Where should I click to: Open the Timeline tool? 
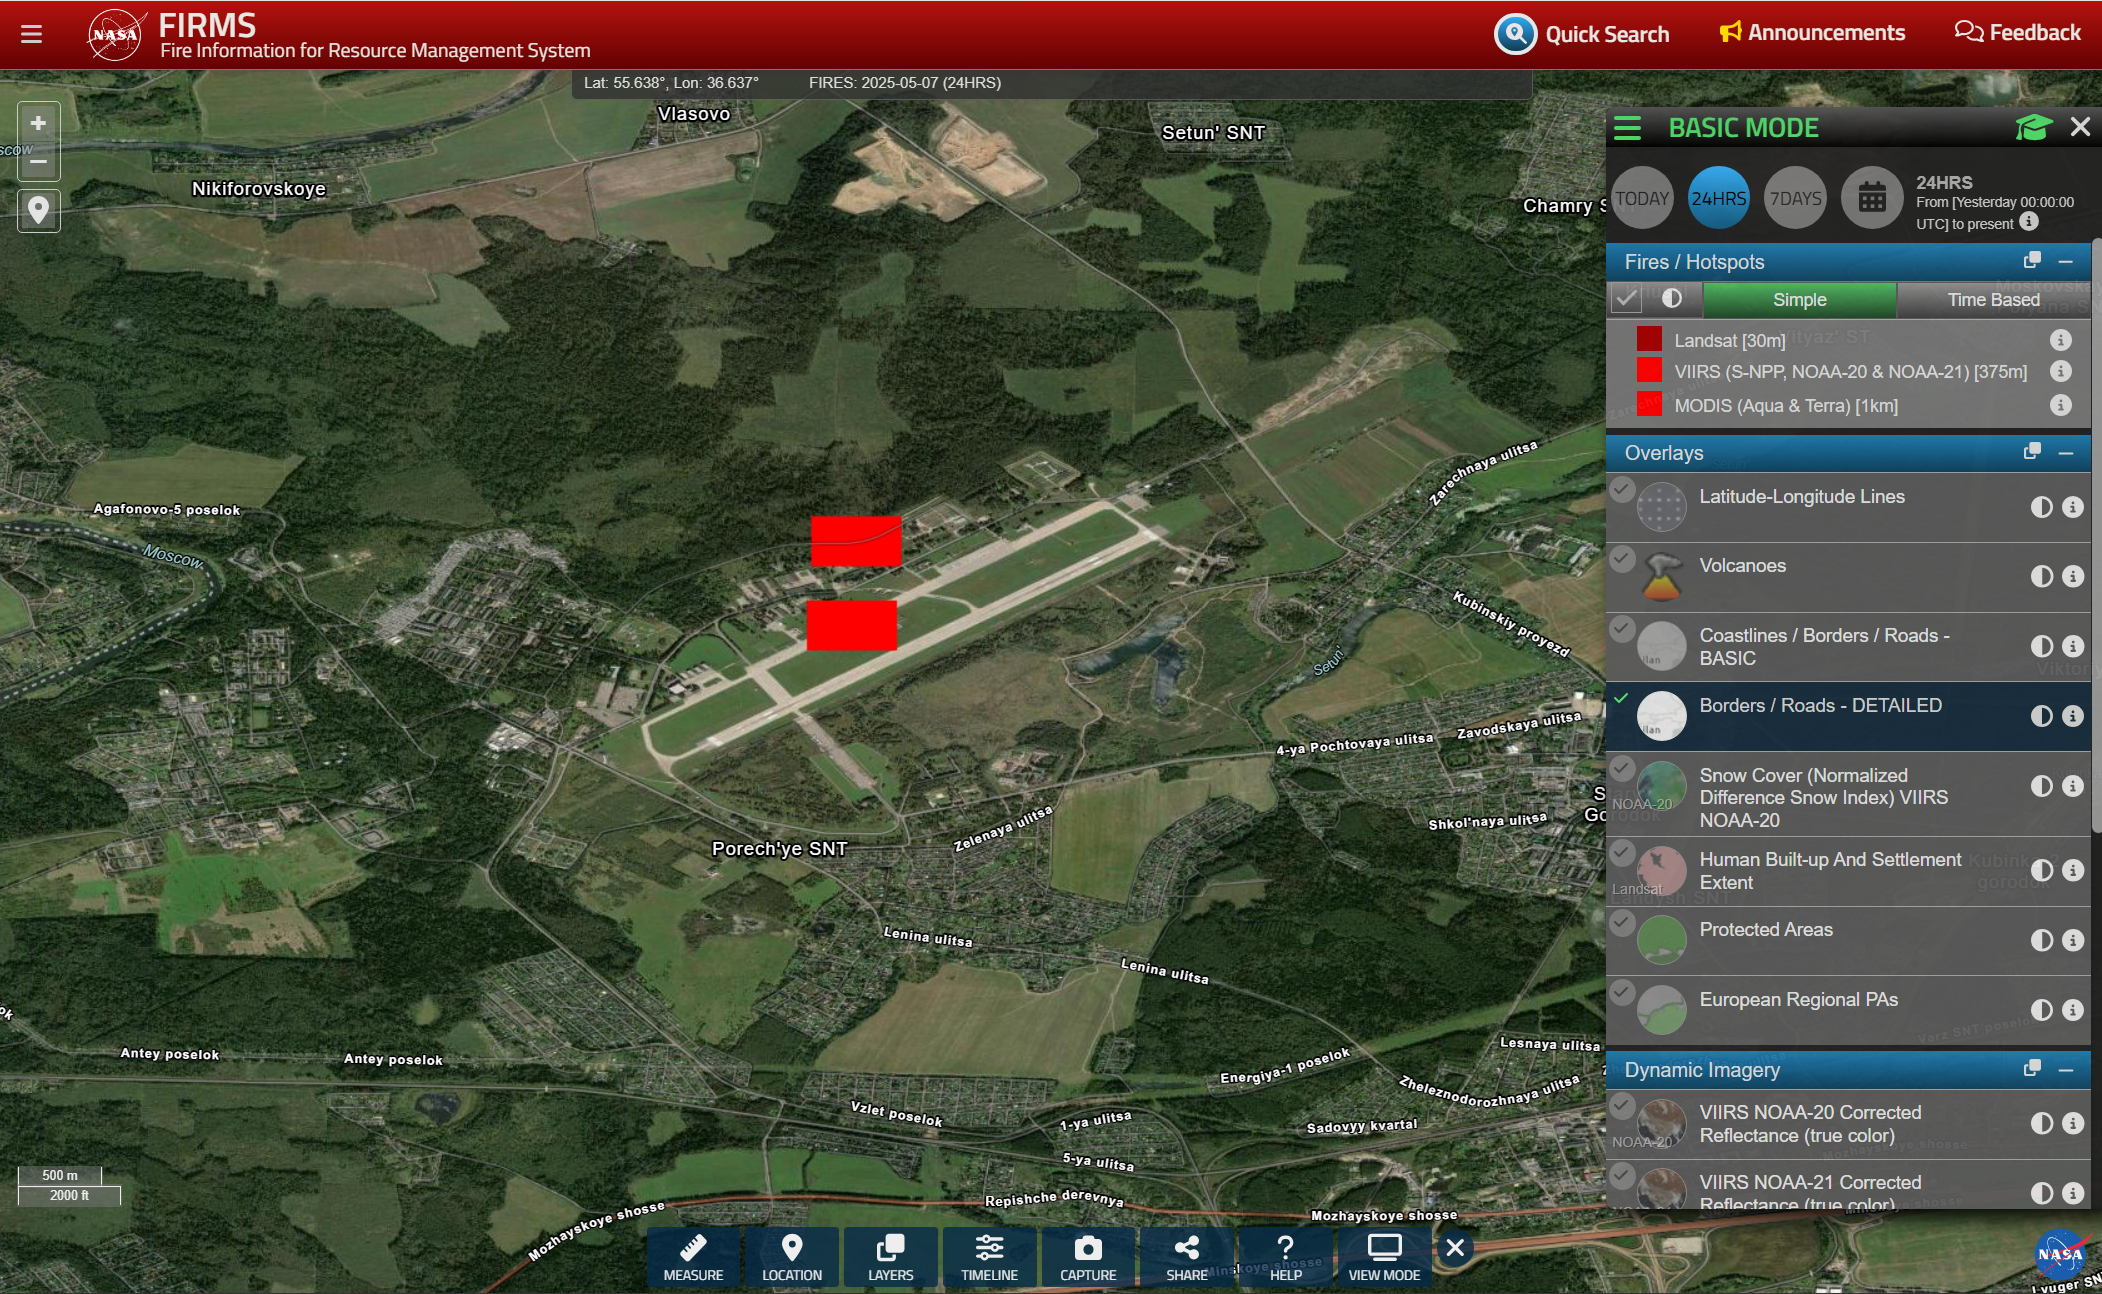[x=989, y=1256]
